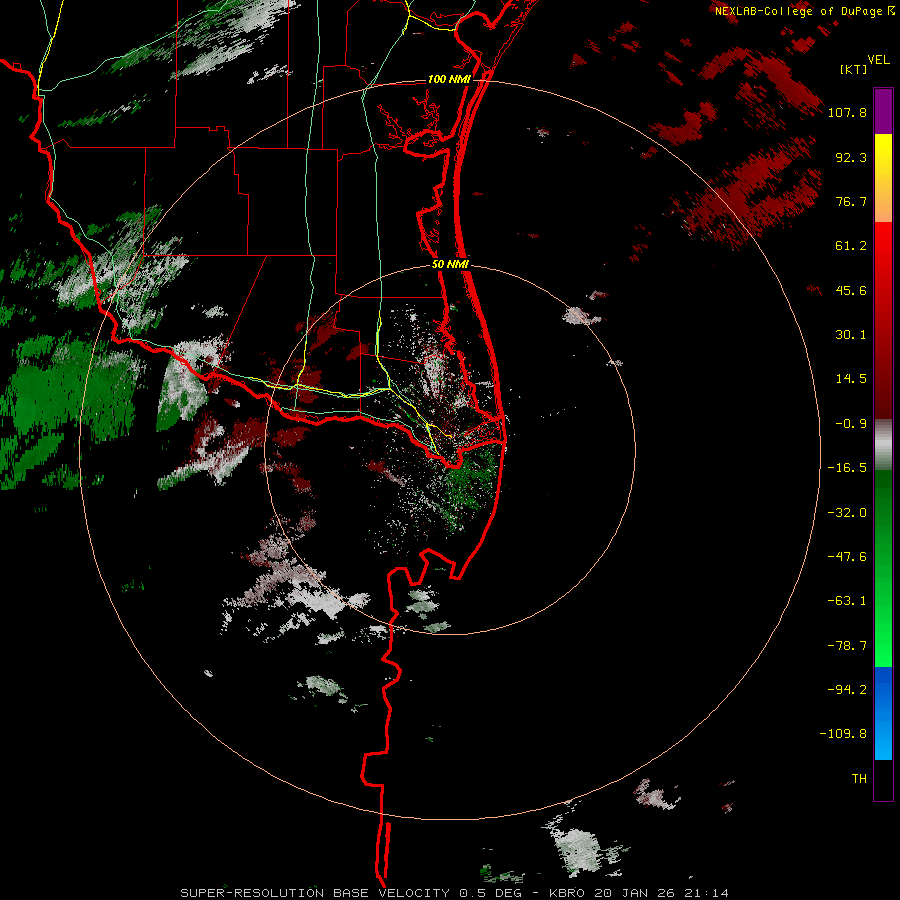Click the Super-Resolution Base Velocity caption

[455, 893]
